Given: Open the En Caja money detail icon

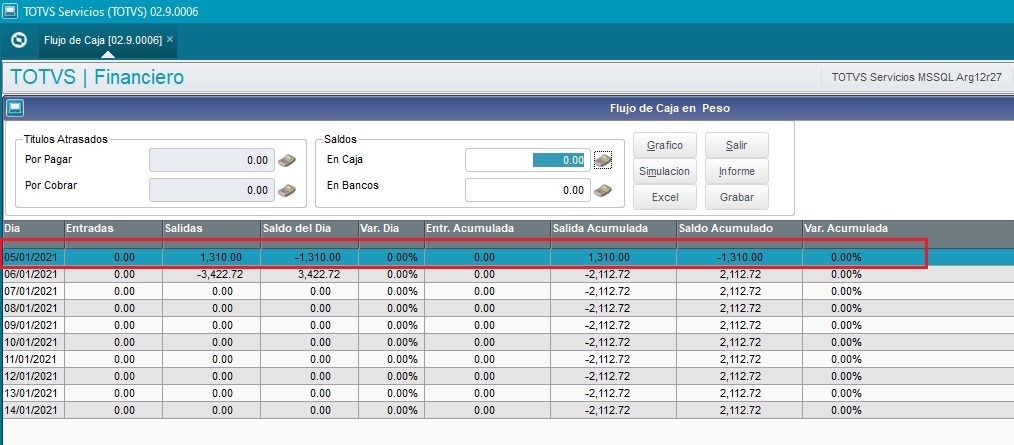Looking at the screenshot, I should (x=603, y=159).
